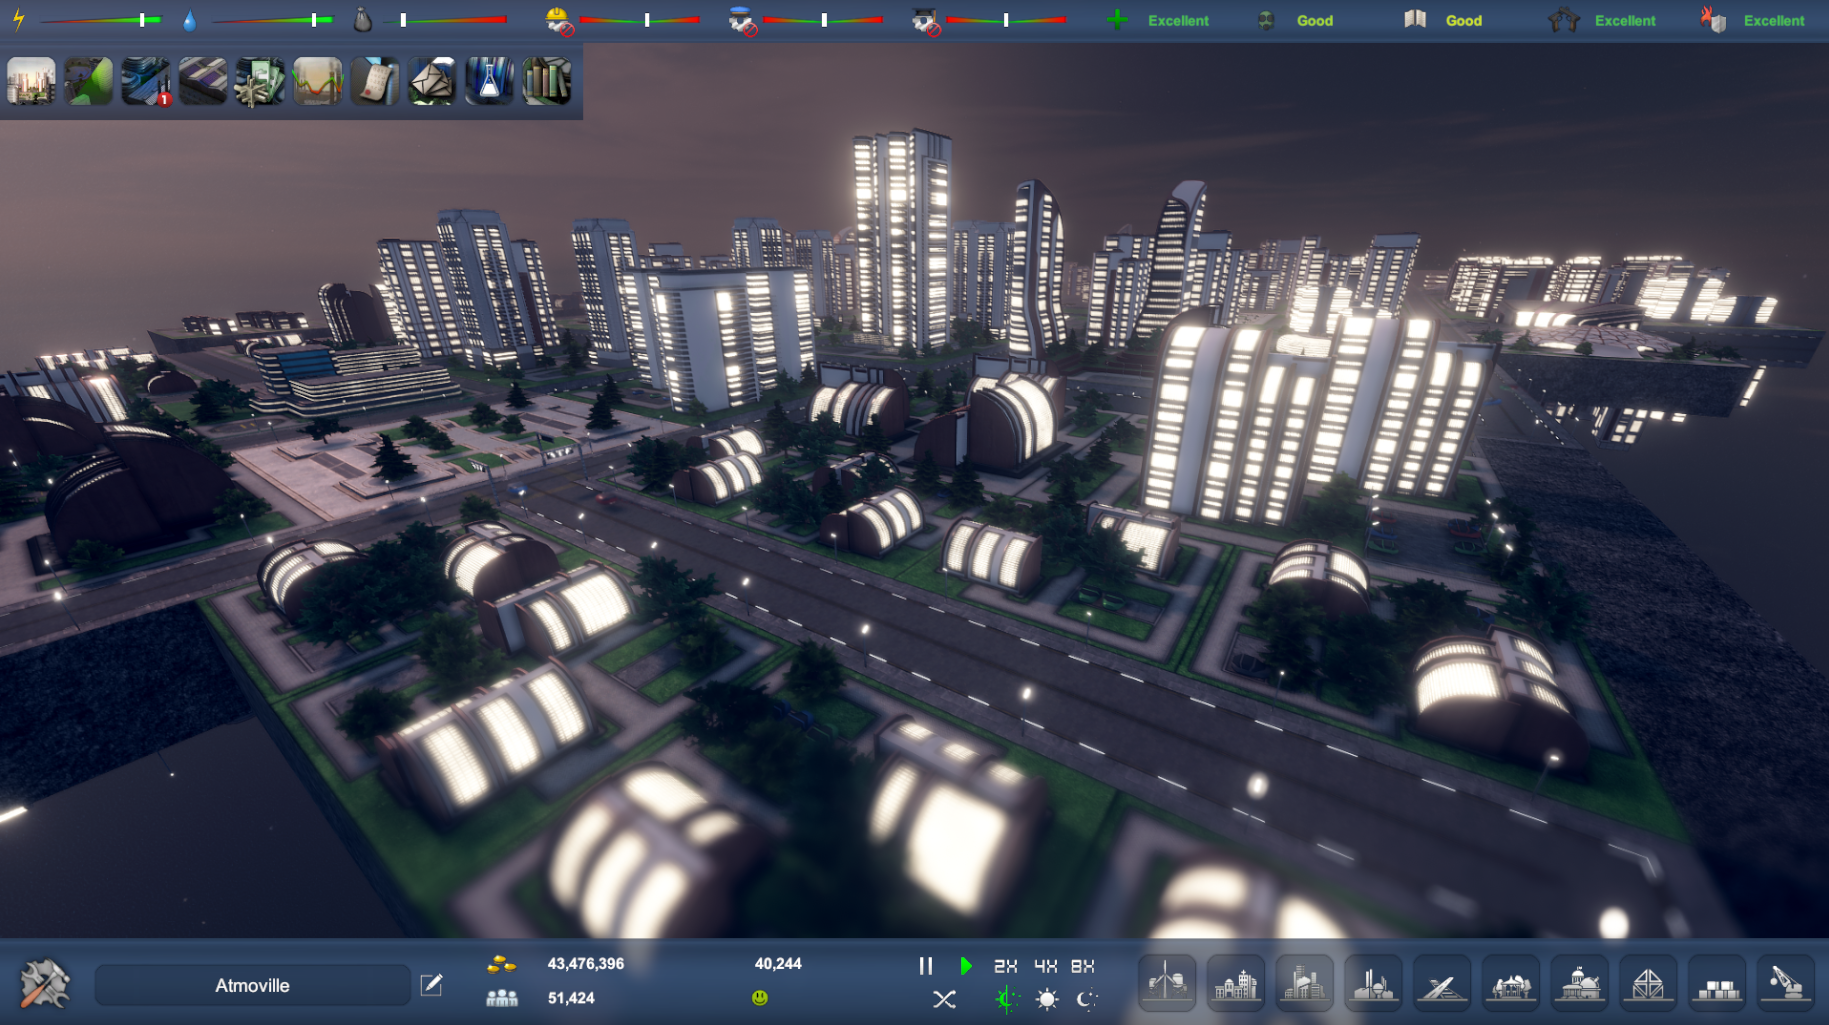Adjust the third workforce balance slider
Screen dimensions: 1829x1025
[1005, 20]
